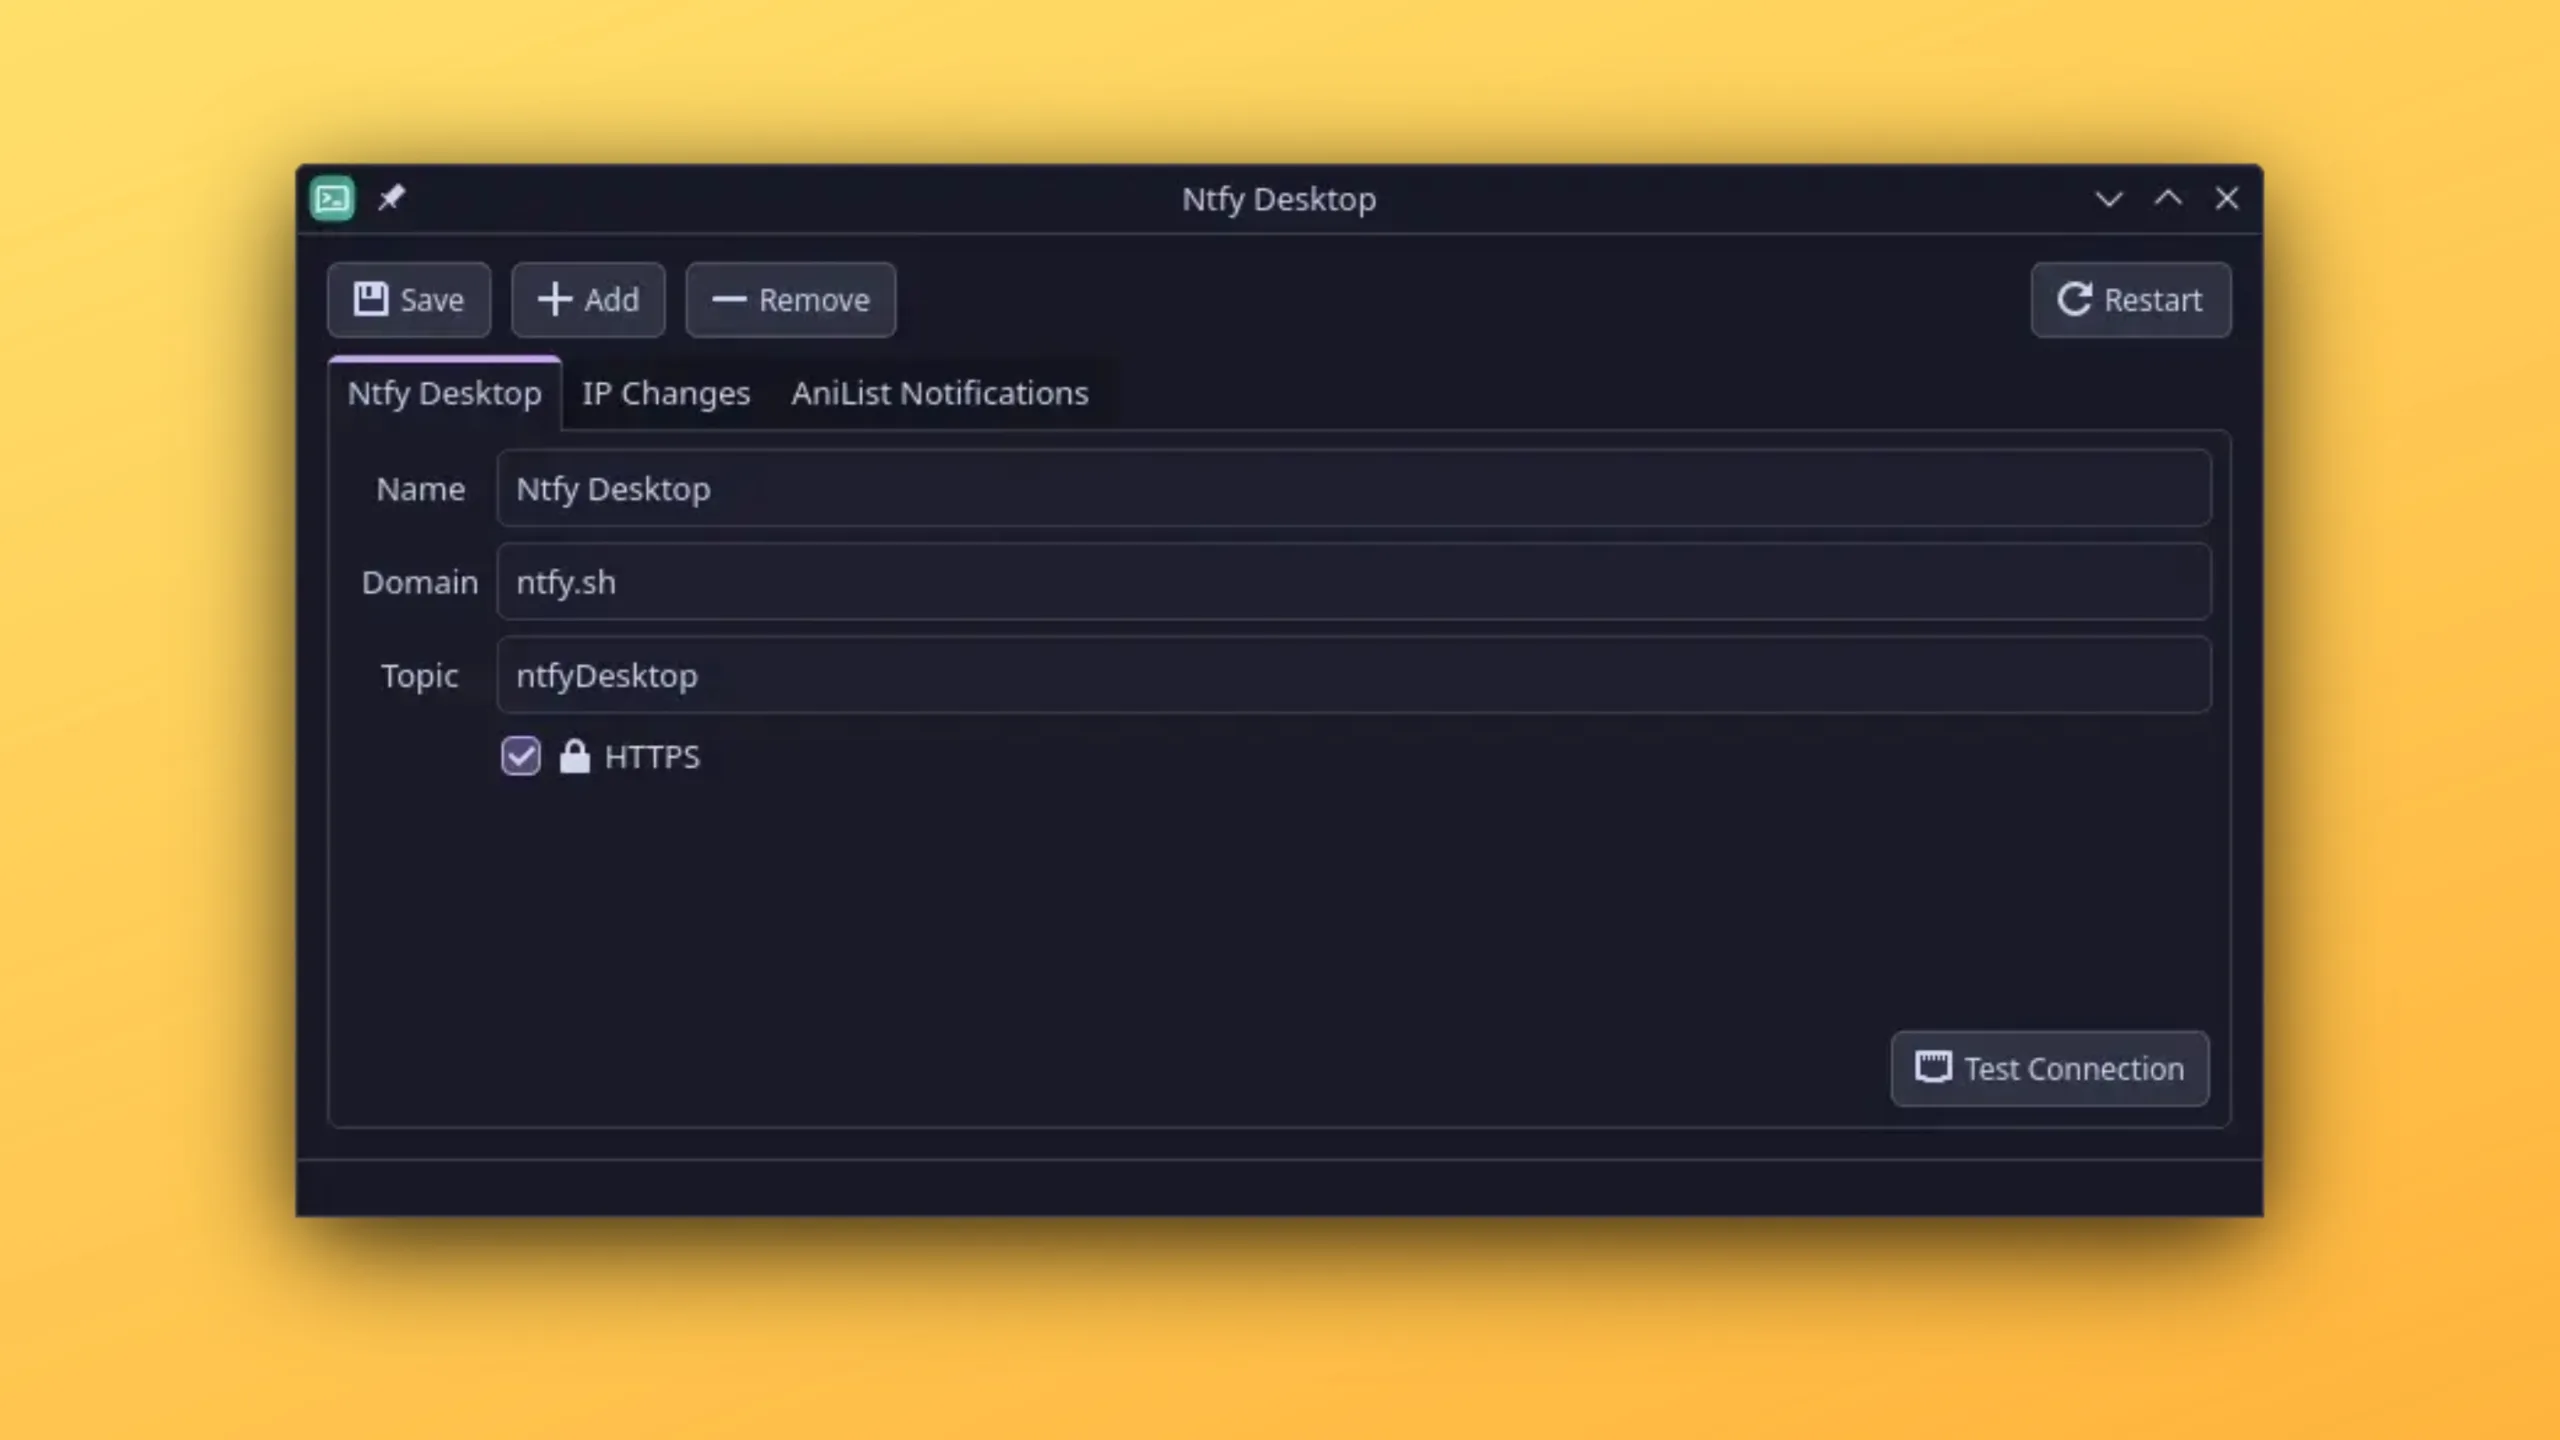
Task: Add a new notification tab
Action: pyautogui.click(x=588, y=300)
